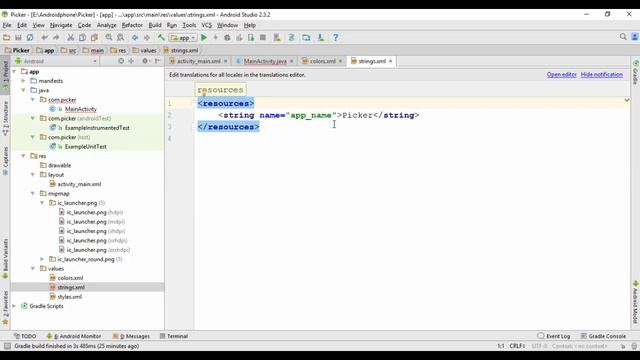
Task: Open the Terminal tool window
Action: [x=174, y=336]
